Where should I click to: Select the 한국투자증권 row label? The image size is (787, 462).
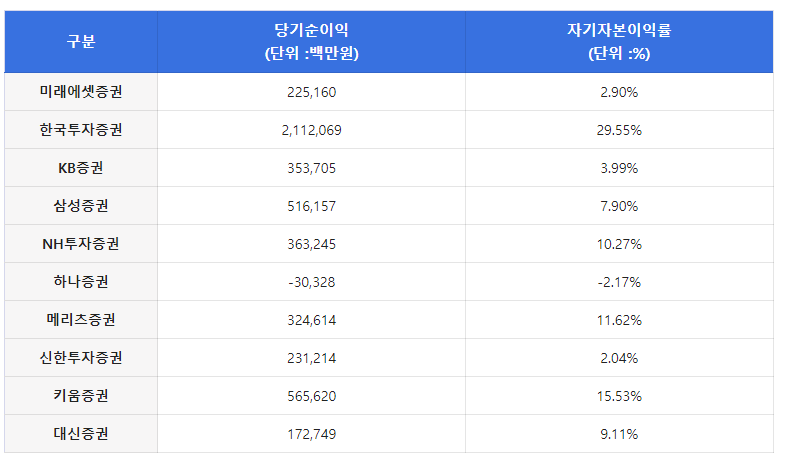[x=81, y=130]
